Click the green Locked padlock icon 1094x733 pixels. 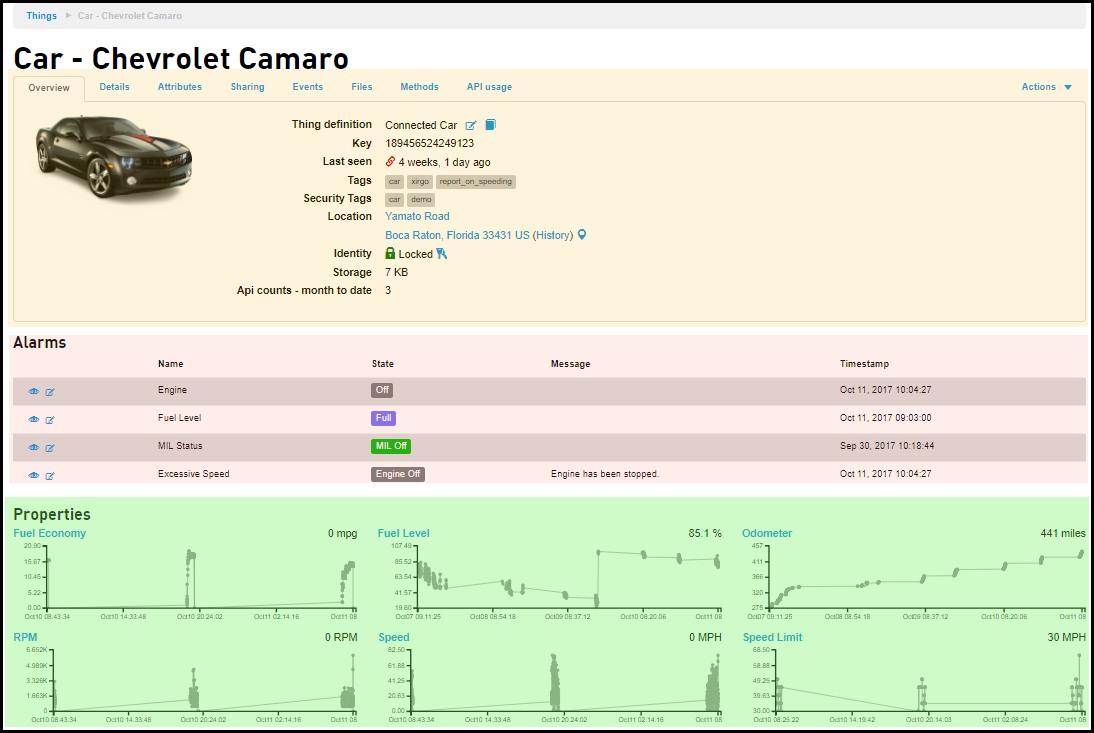[390, 253]
